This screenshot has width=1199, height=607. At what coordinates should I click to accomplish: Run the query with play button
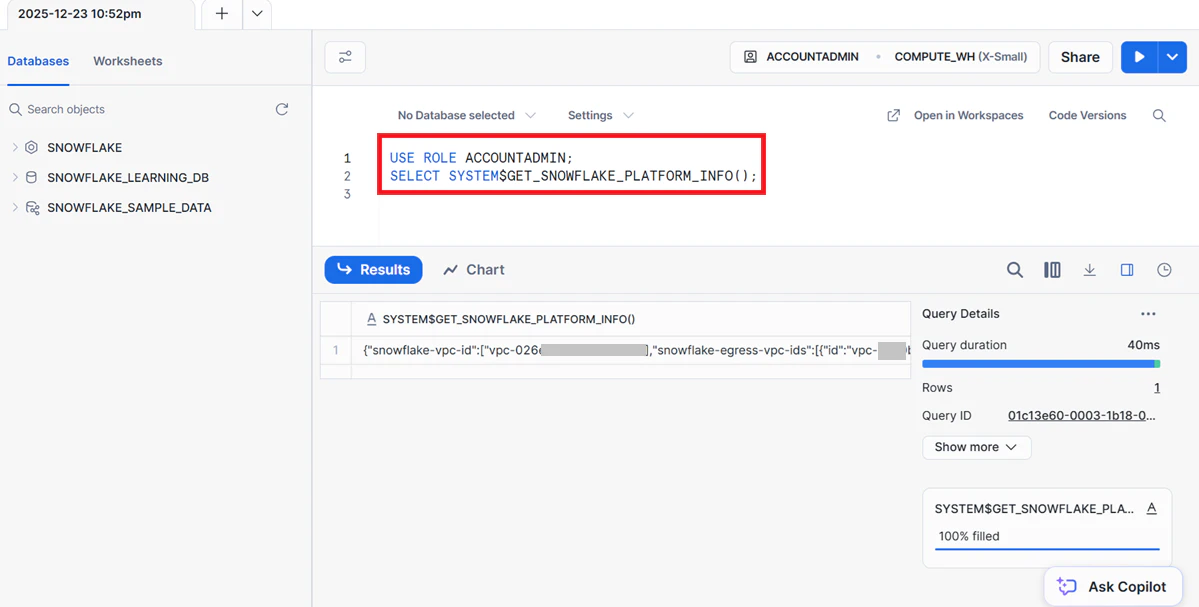[1139, 57]
